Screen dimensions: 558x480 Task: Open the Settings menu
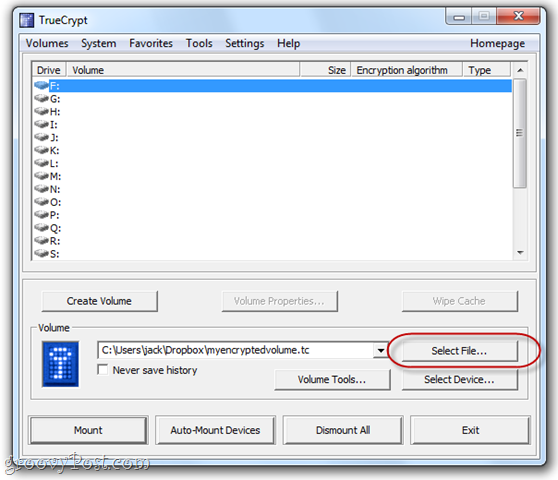coord(244,43)
